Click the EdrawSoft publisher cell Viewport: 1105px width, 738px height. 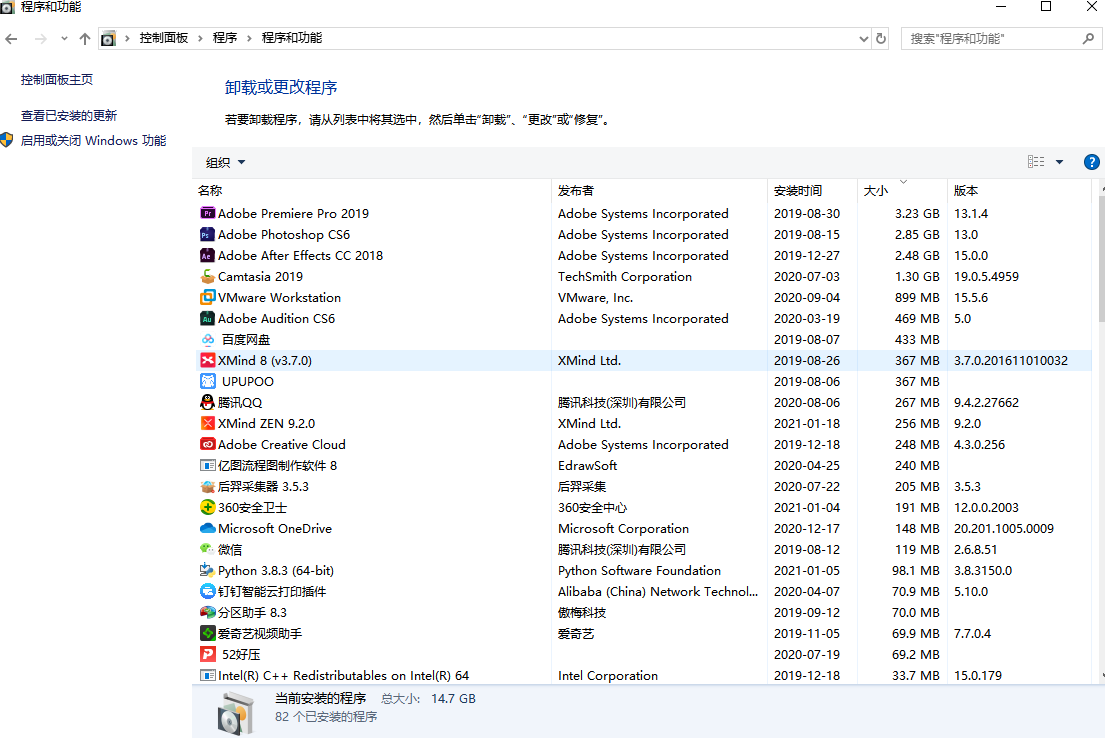click(587, 465)
